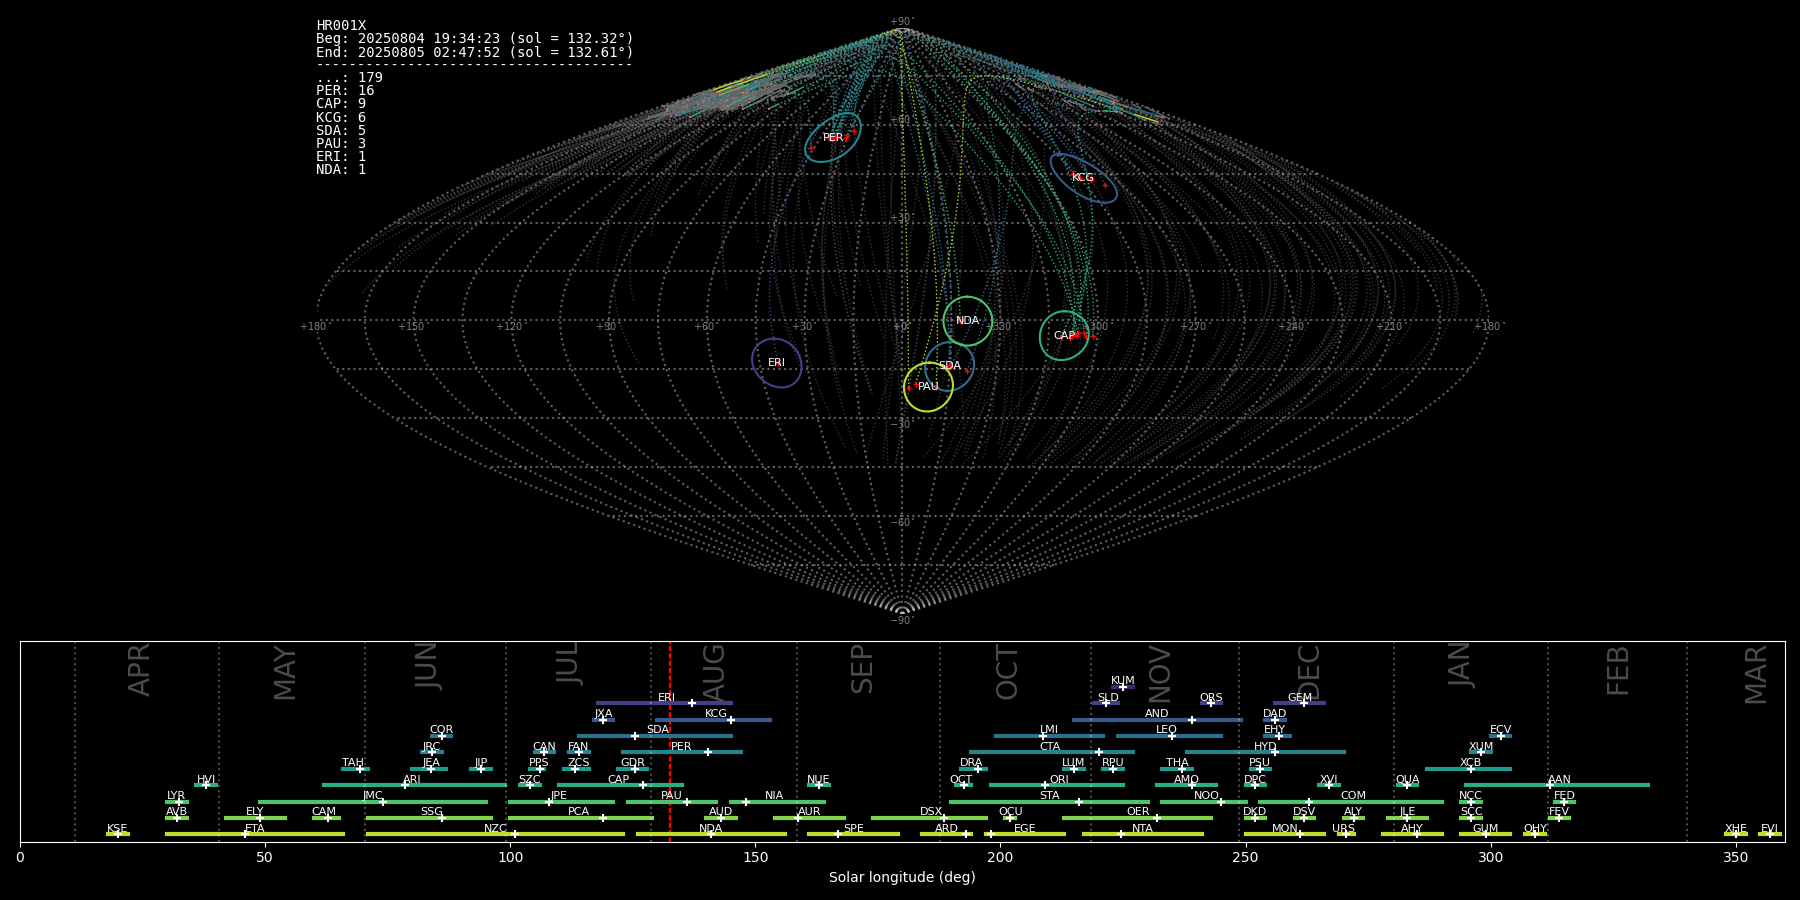
Task: Click the '...: 179' sporadic count row
Action: pyautogui.click(x=349, y=78)
